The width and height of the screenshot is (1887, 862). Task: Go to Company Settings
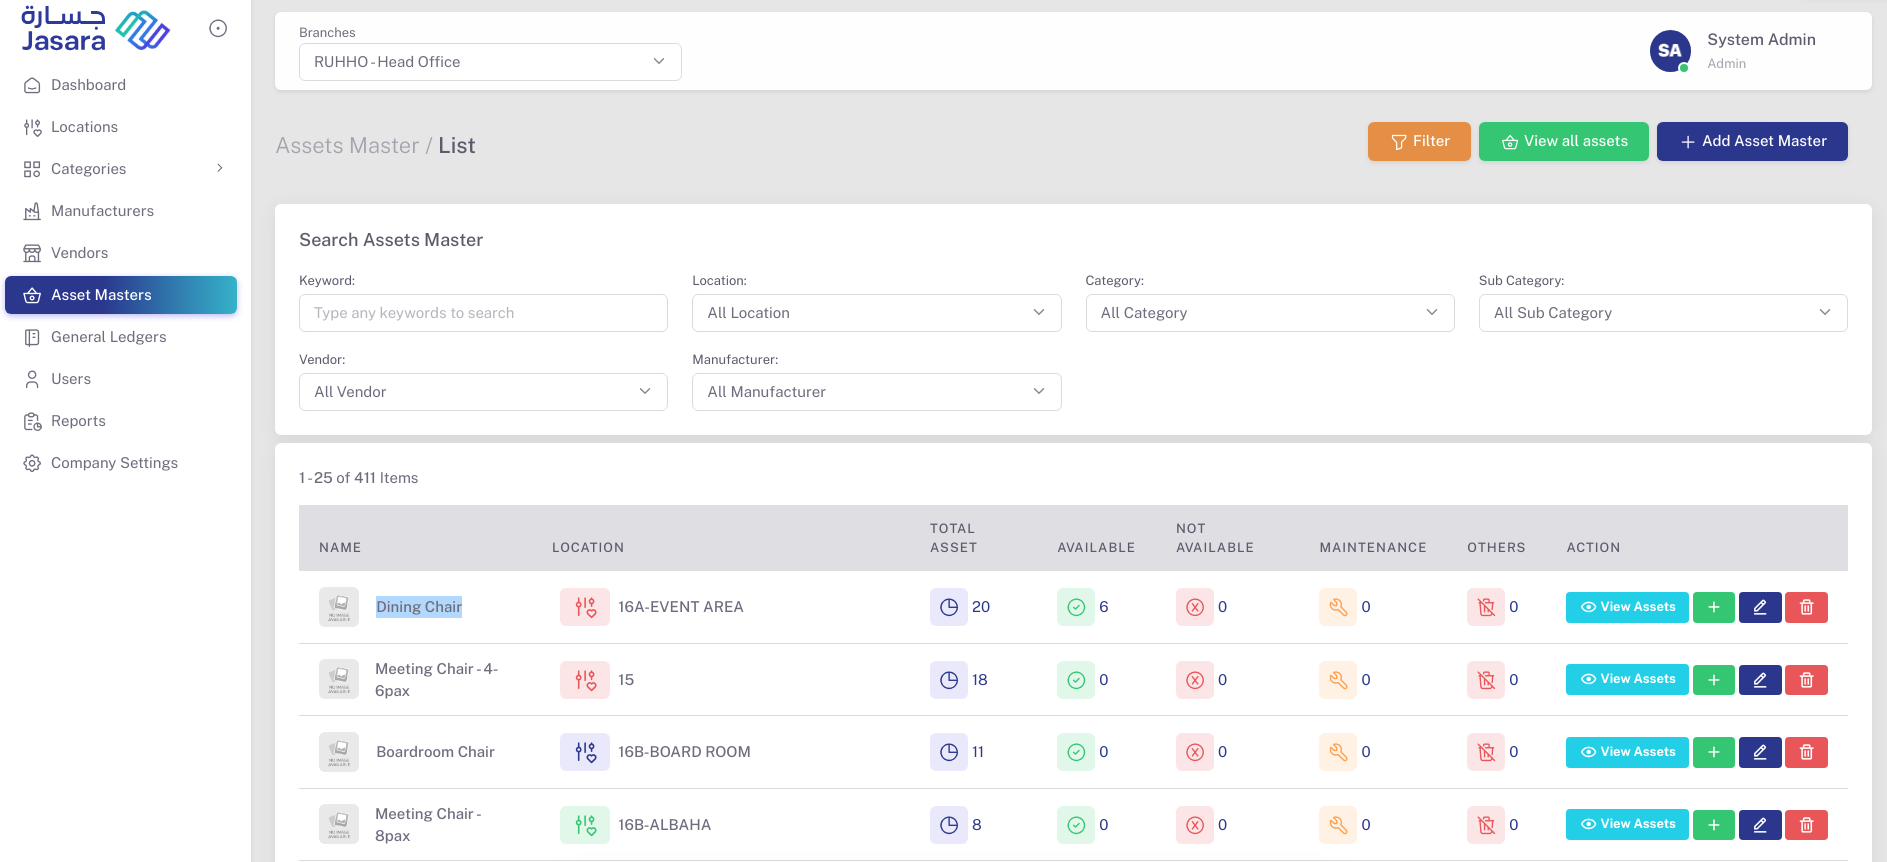pos(114,463)
